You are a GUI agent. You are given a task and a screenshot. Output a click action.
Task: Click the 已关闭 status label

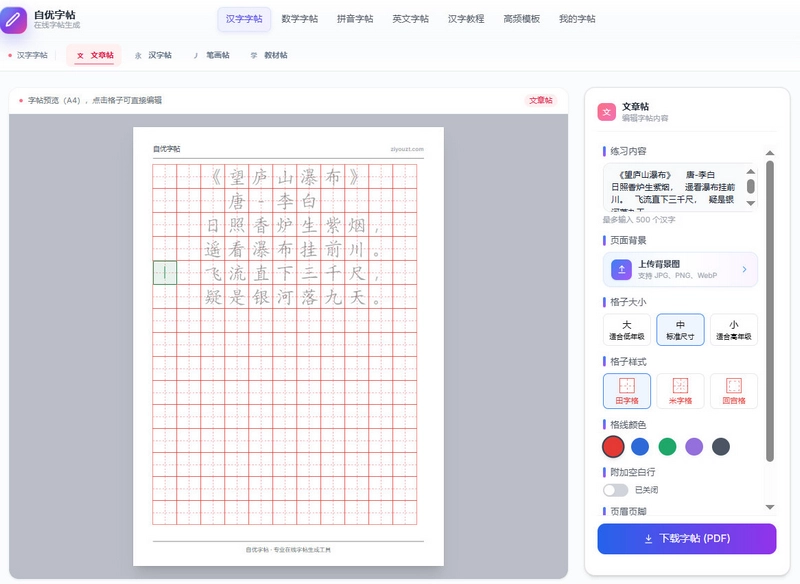646,490
